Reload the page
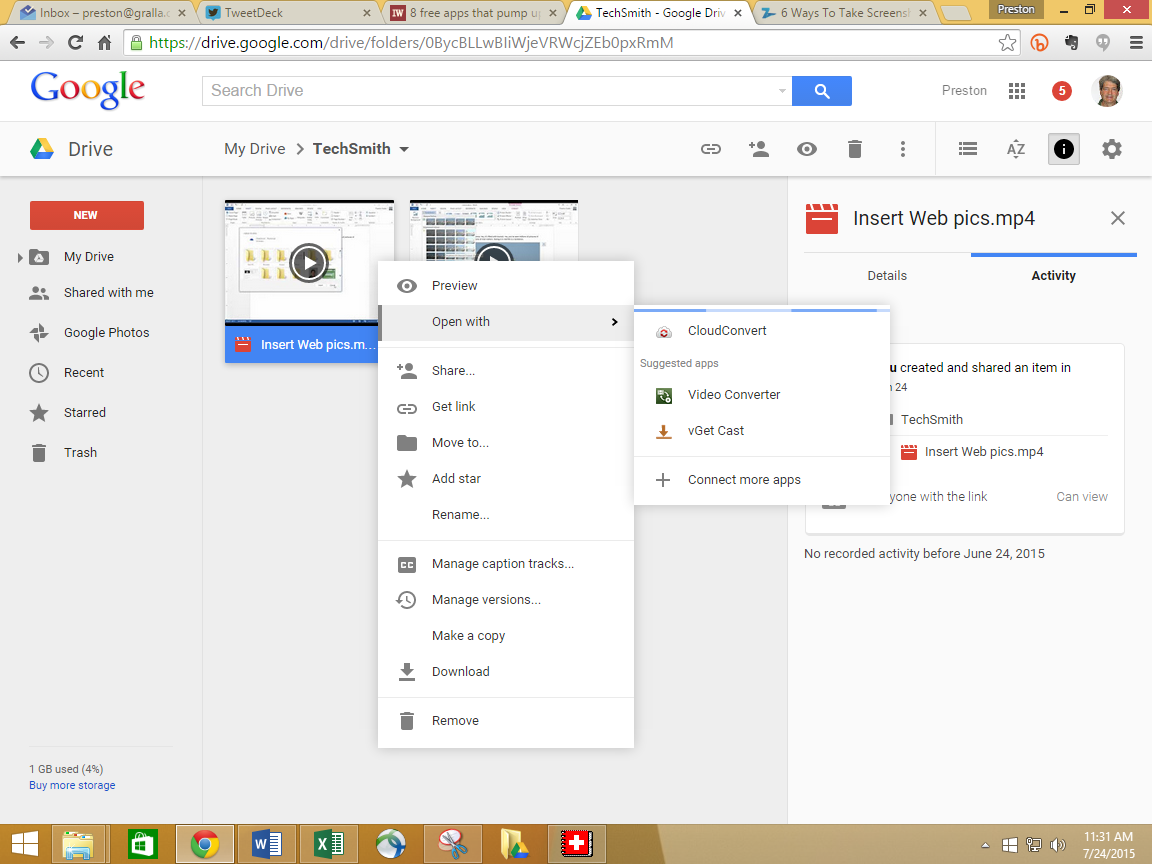Image resolution: width=1152 pixels, height=864 pixels. pos(75,43)
